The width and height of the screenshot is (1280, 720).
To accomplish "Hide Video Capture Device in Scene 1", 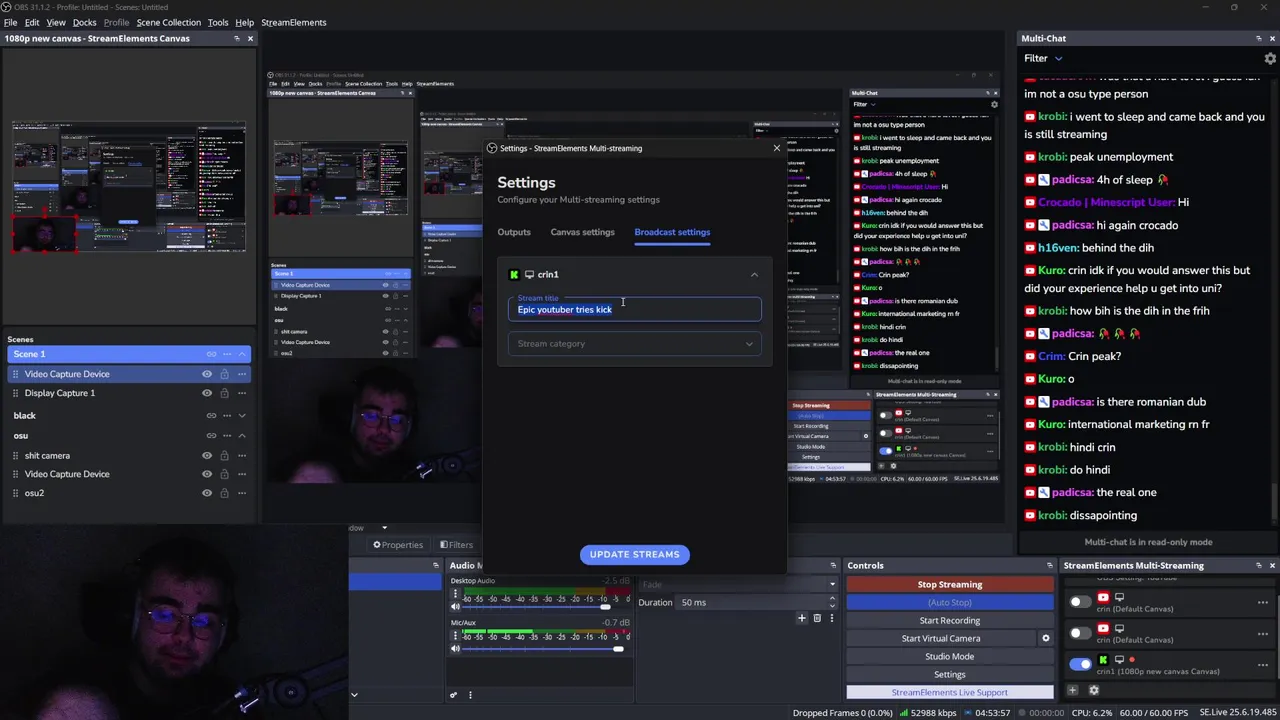I will 207,374.
